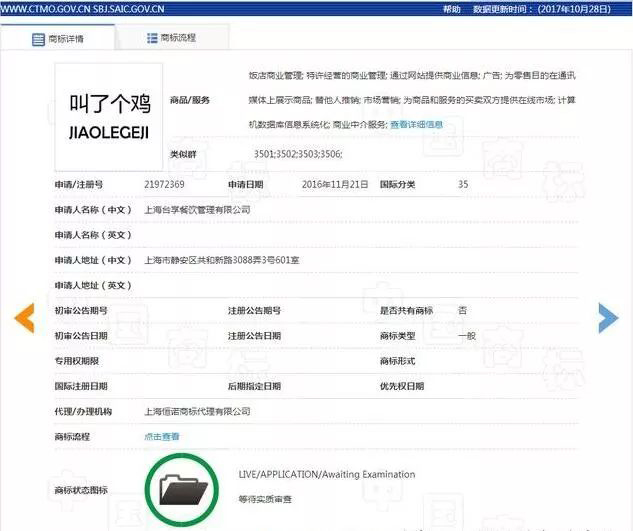Image resolution: width=633 pixels, height=531 pixels.
Task: Open 查看详细信息 link for goods/services
Action: (417, 125)
